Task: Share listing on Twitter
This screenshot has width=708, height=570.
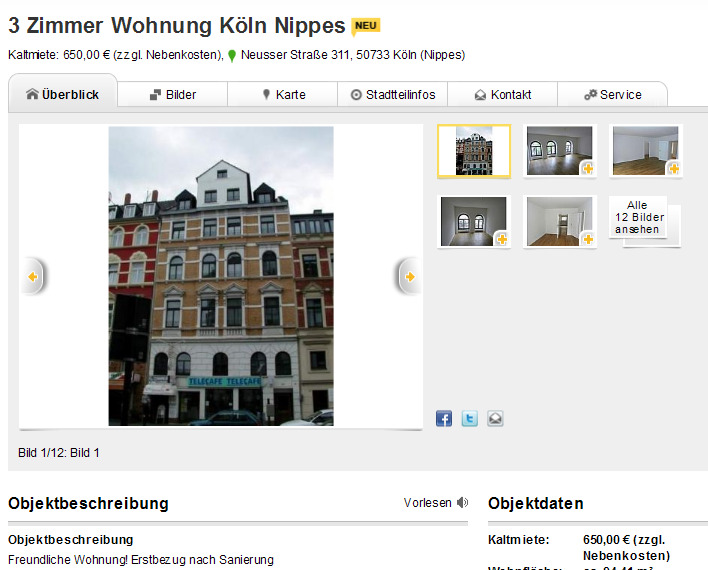Action: coord(470,419)
